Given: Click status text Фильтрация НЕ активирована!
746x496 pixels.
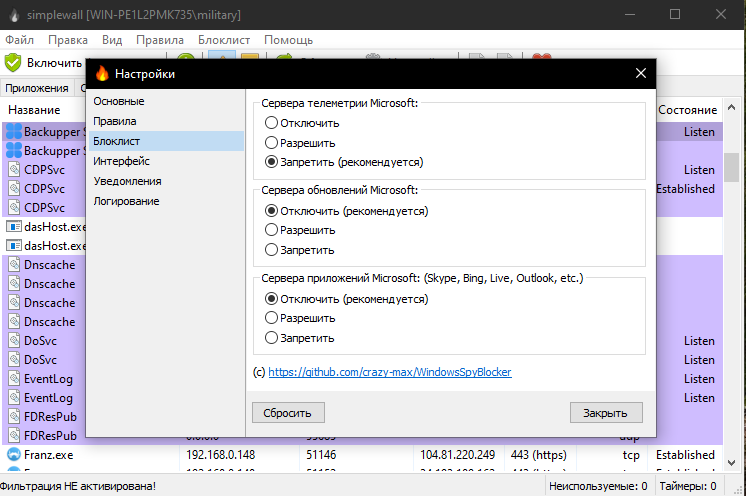Looking at the screenshot, I should click(78, 486).
